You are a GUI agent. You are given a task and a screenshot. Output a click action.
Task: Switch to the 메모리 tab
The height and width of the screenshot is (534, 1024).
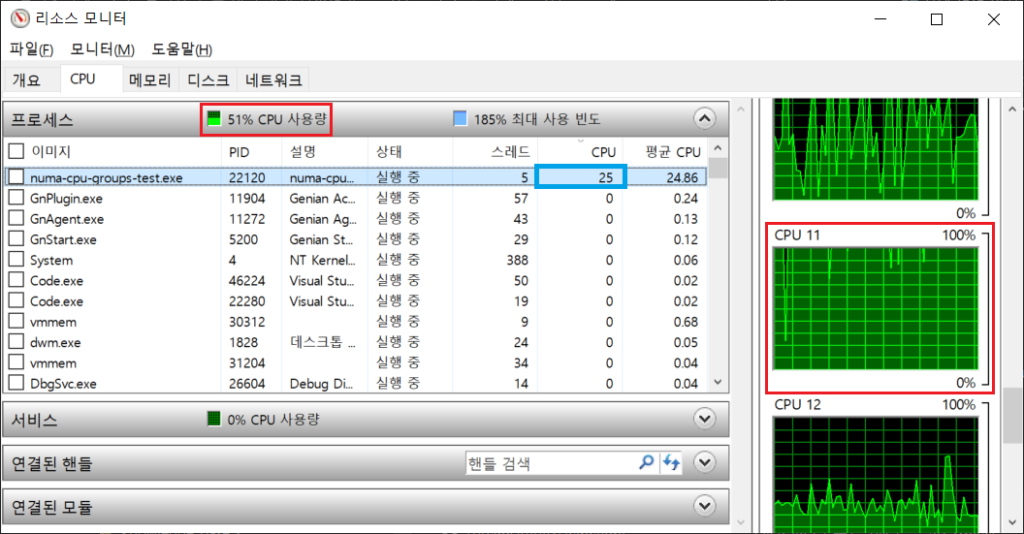tap(150, 80)
